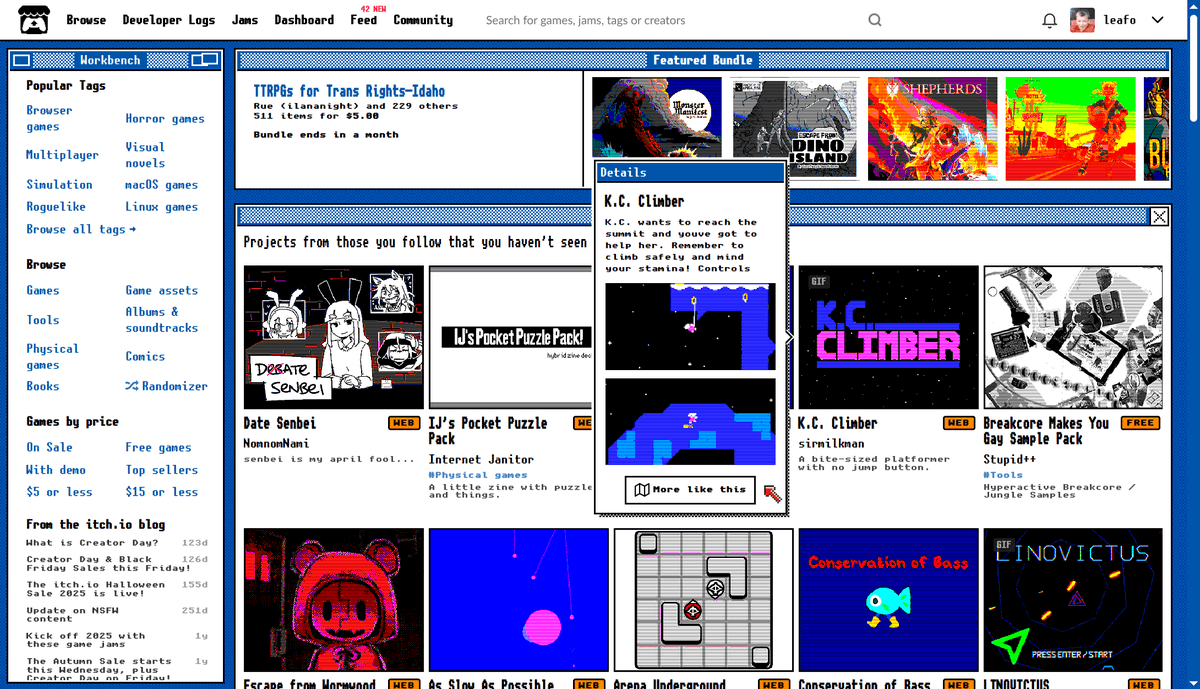Open the Feed menu with 42 NEW badge
1200x689 pixels.
364,20
